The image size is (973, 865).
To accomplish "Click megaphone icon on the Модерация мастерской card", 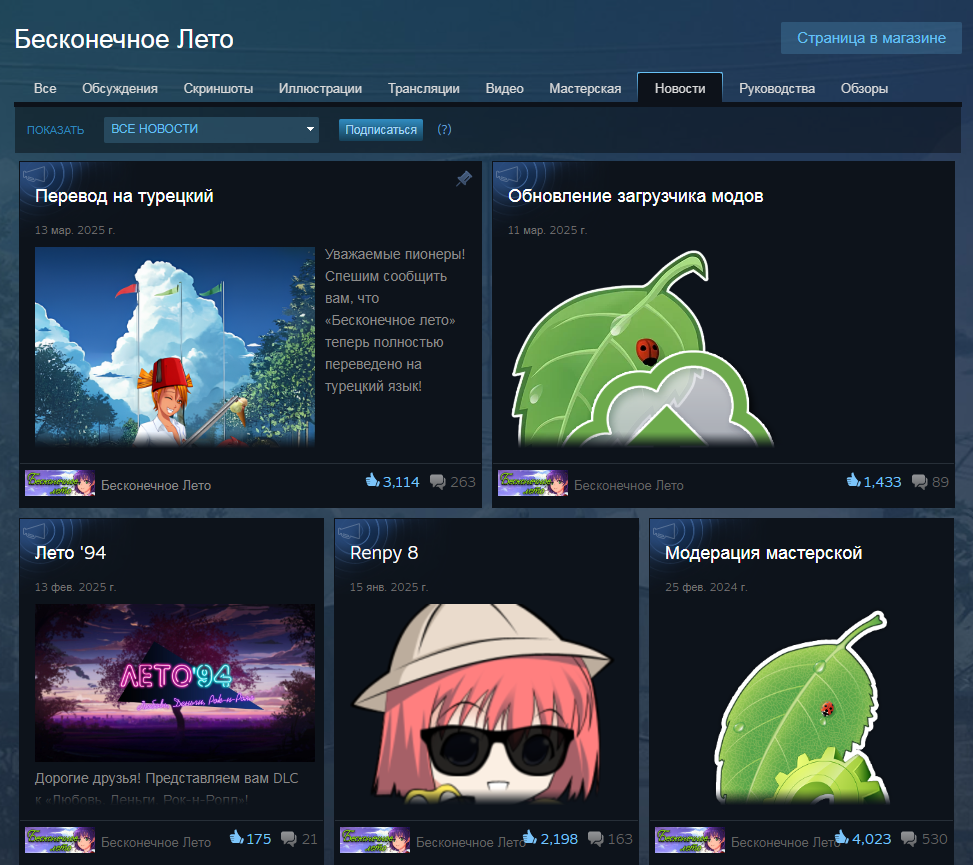I will click(x=665, y=532).
